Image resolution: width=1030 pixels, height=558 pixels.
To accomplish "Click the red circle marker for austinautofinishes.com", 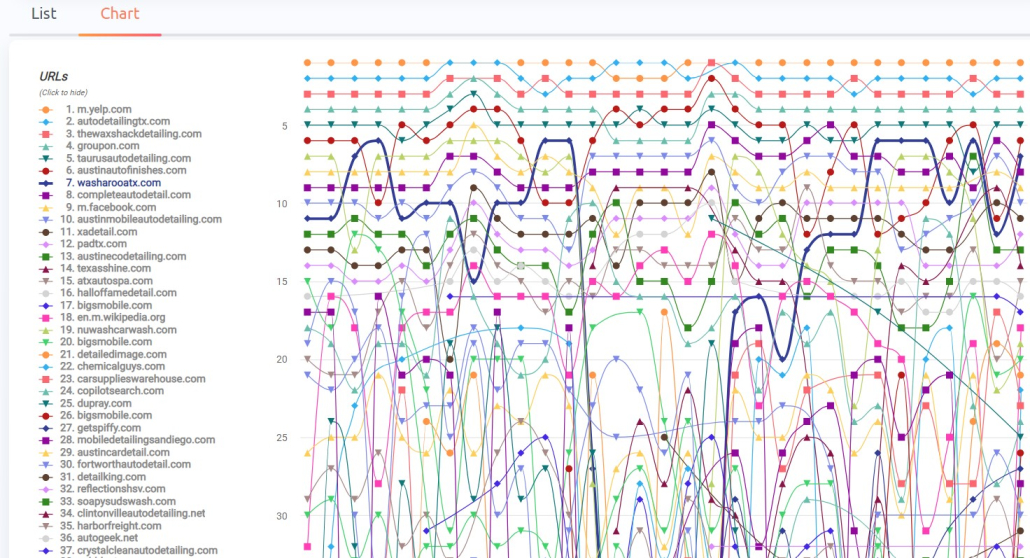I will pos(45,170).
